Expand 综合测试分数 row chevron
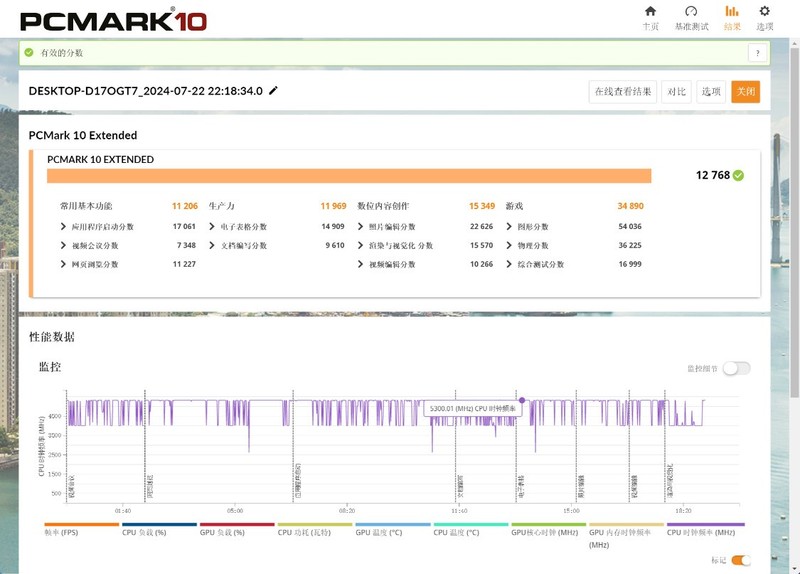Screen dimensions: 800x574 click(509, 264)
